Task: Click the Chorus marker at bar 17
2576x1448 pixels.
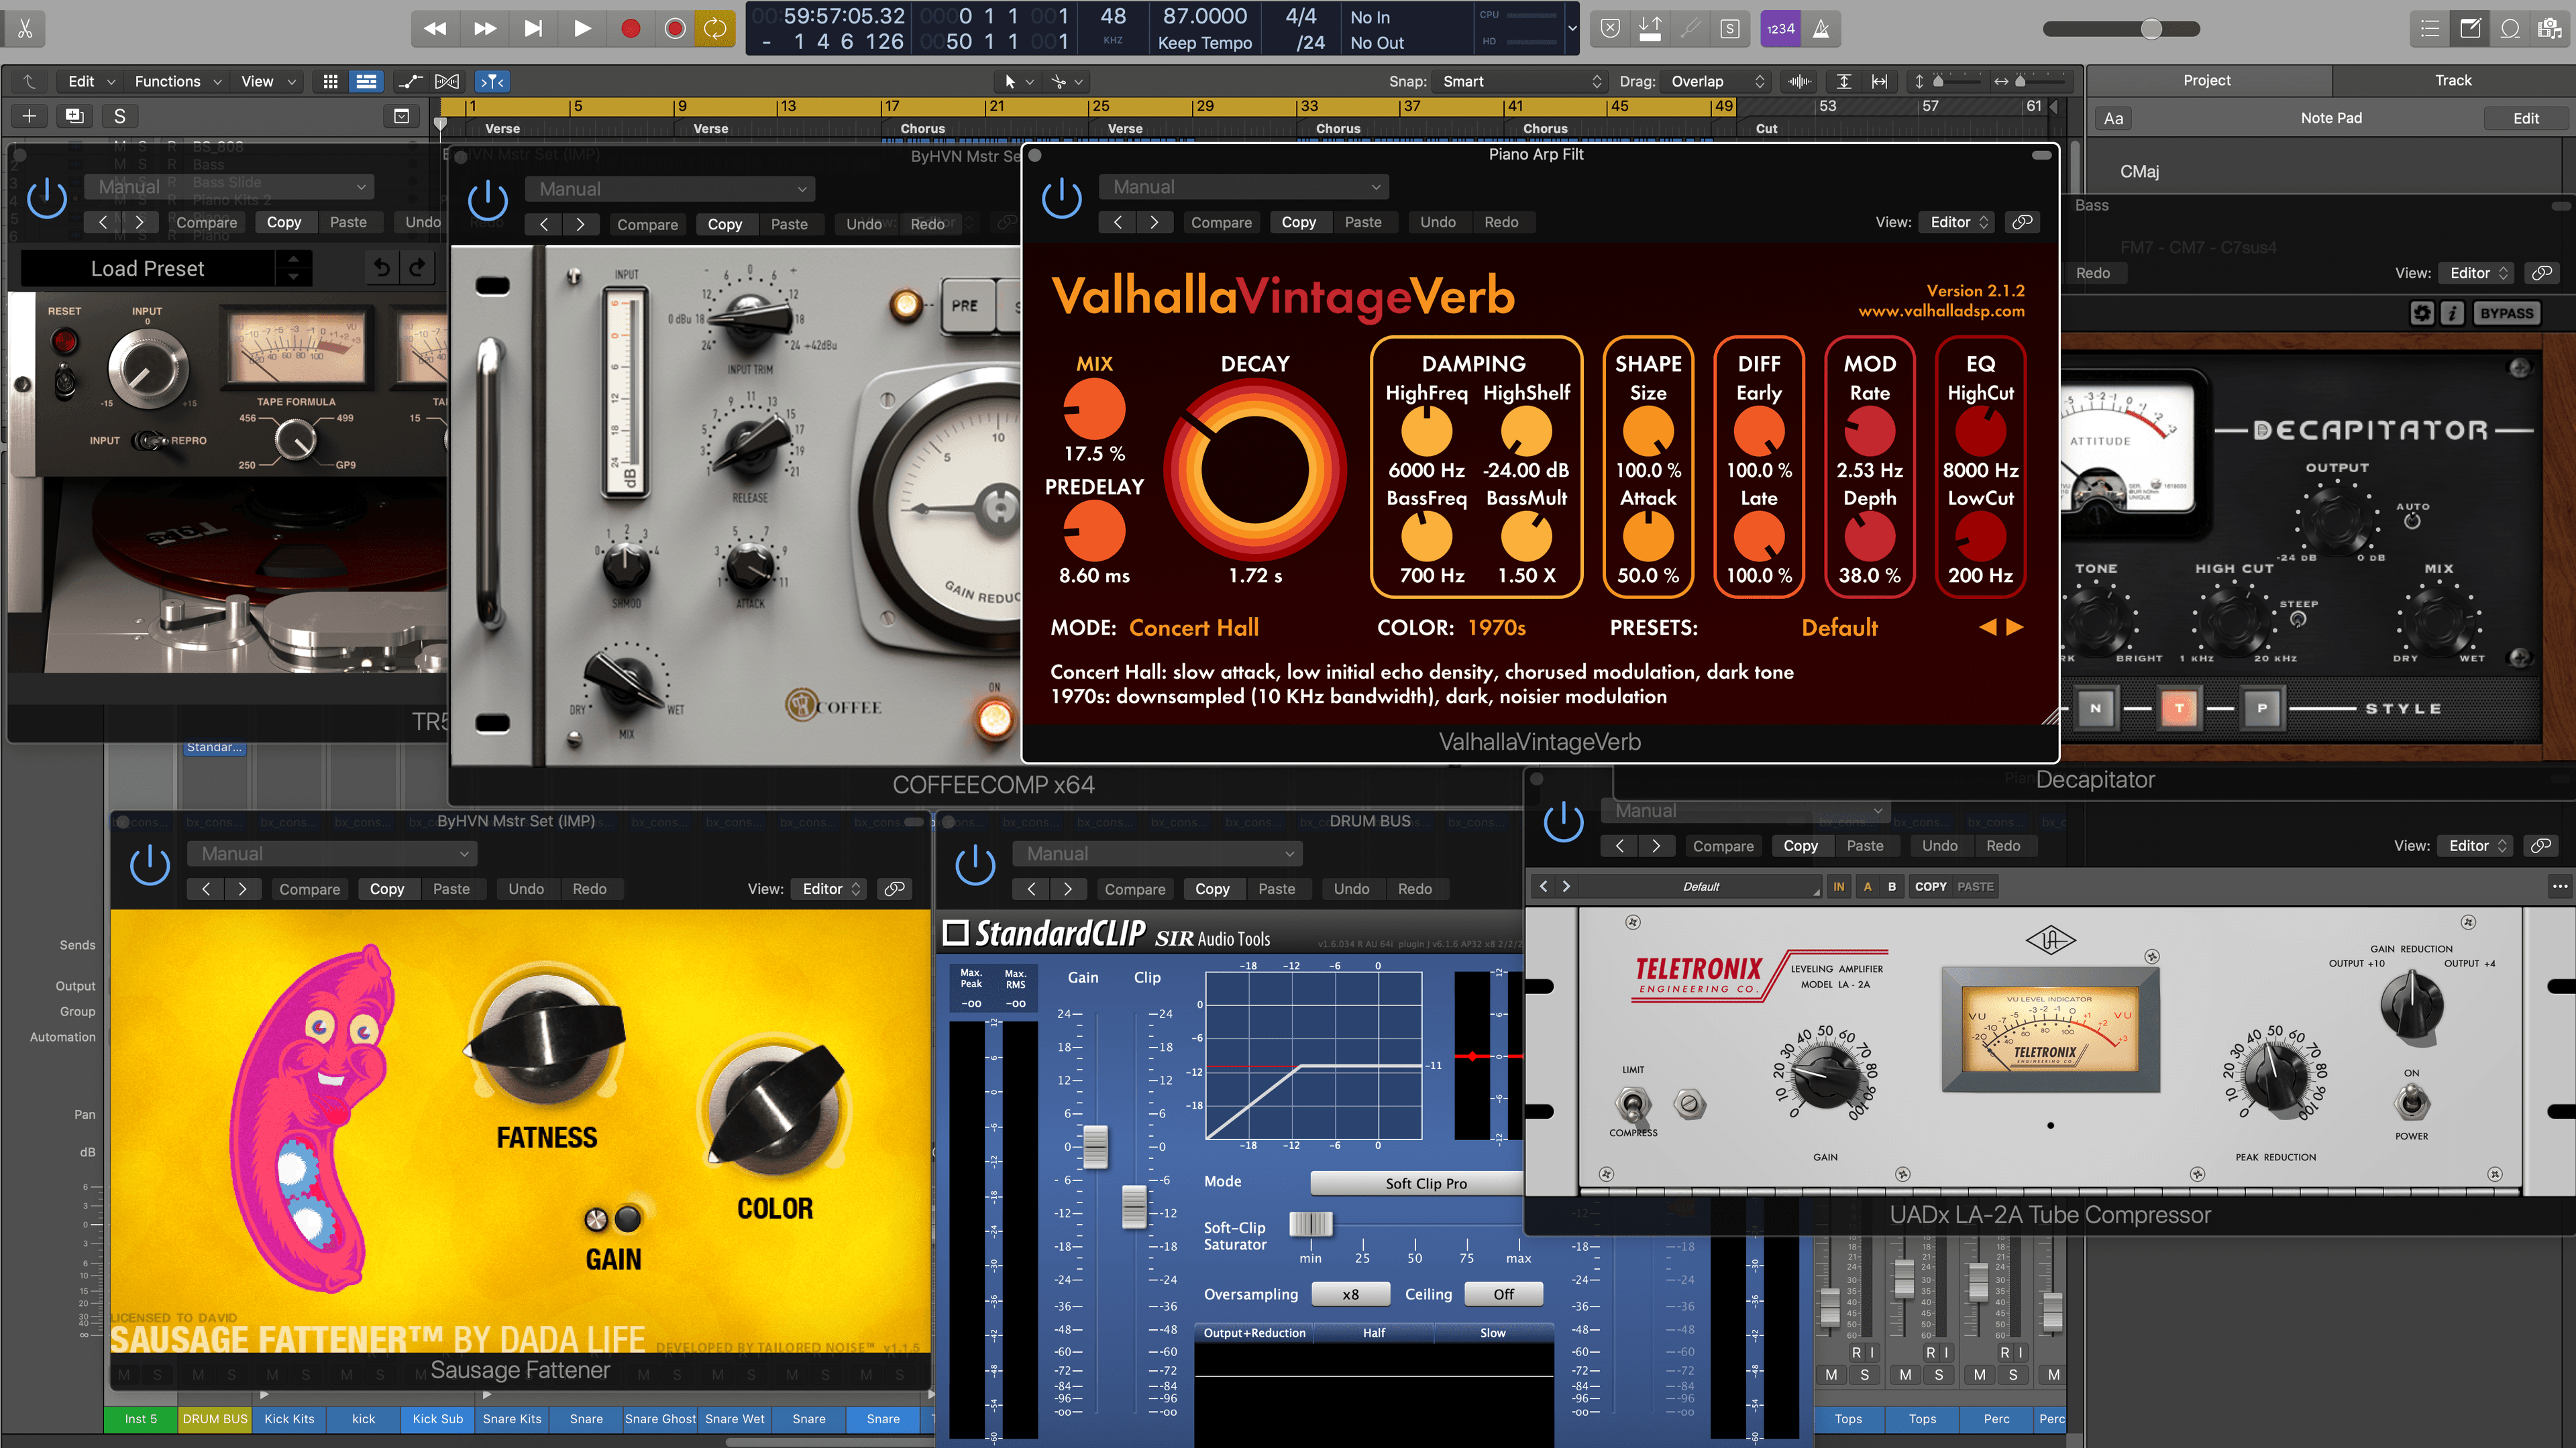Action: point(922,128)
